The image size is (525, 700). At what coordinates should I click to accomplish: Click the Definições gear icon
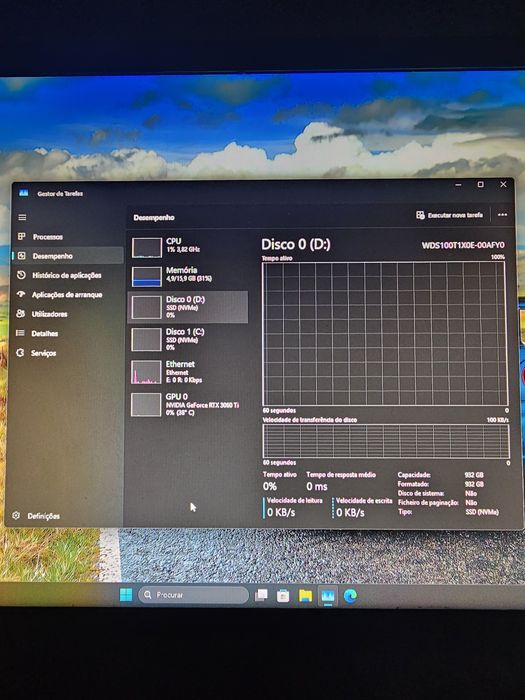tap(16, 515)
